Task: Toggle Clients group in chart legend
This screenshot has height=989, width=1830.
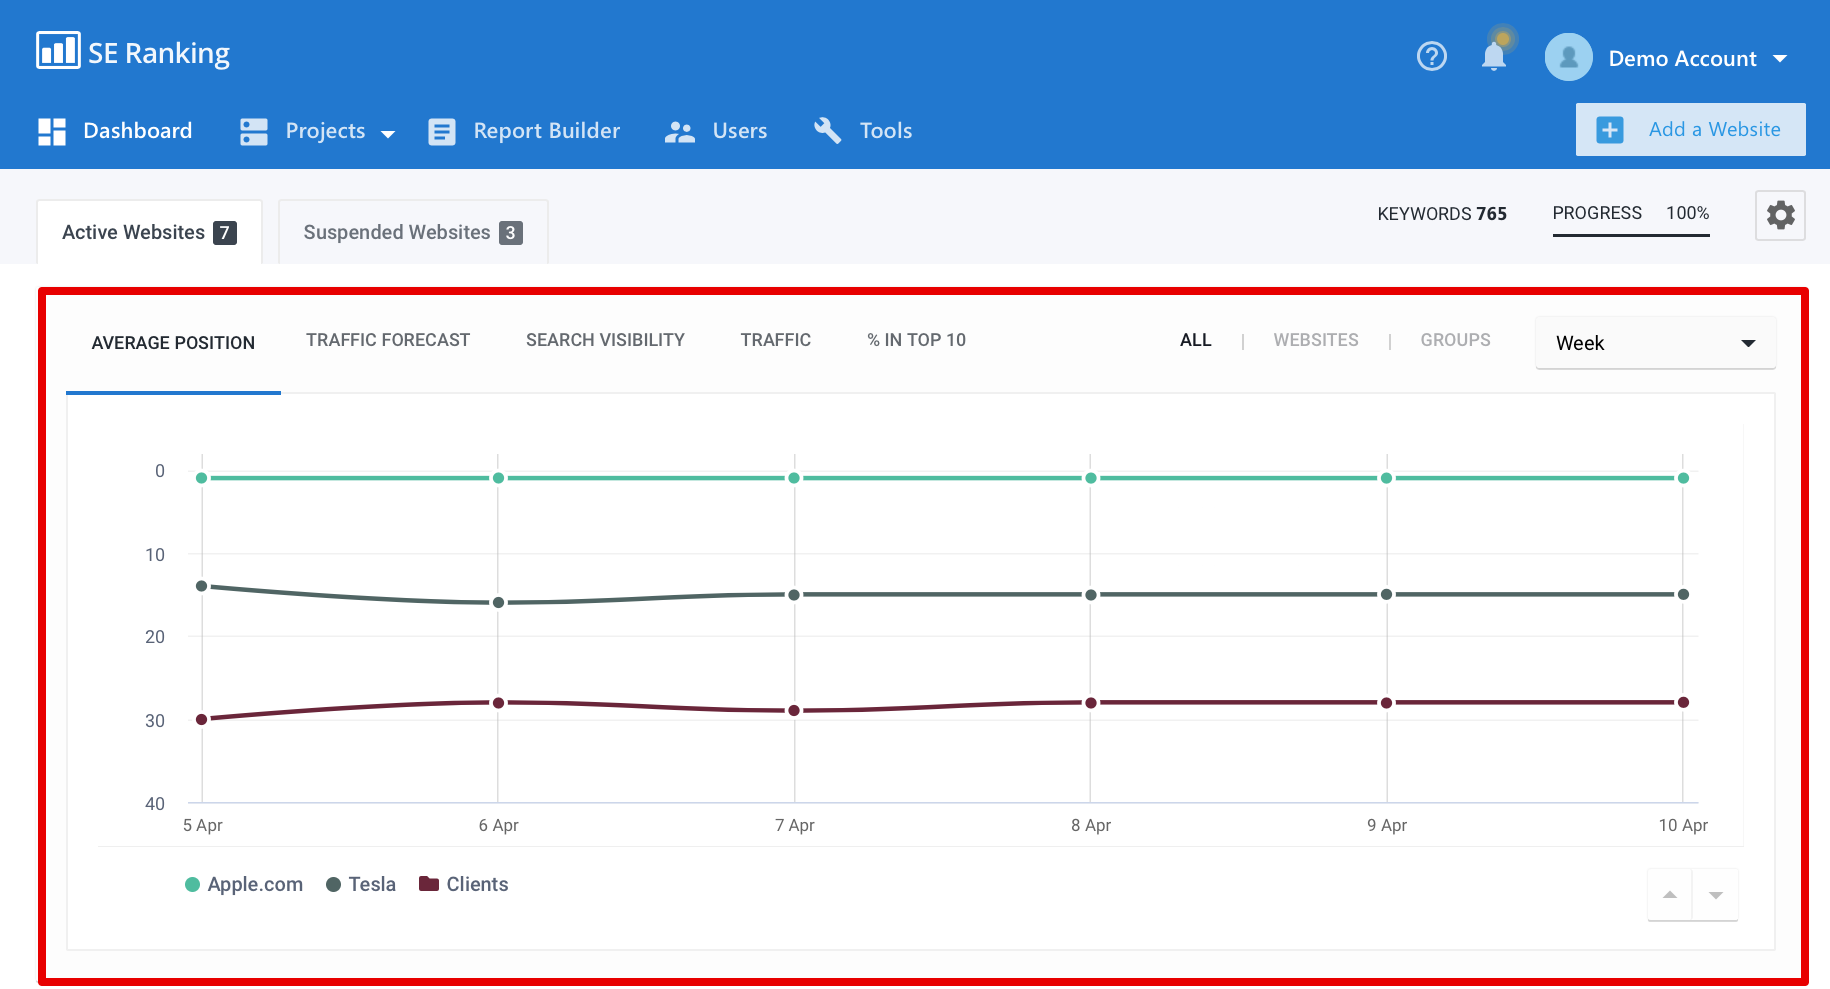Action: pos(464,884)
